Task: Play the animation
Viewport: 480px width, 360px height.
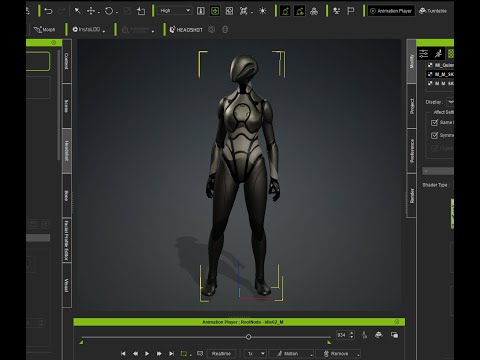Action: tap(147, 354)
